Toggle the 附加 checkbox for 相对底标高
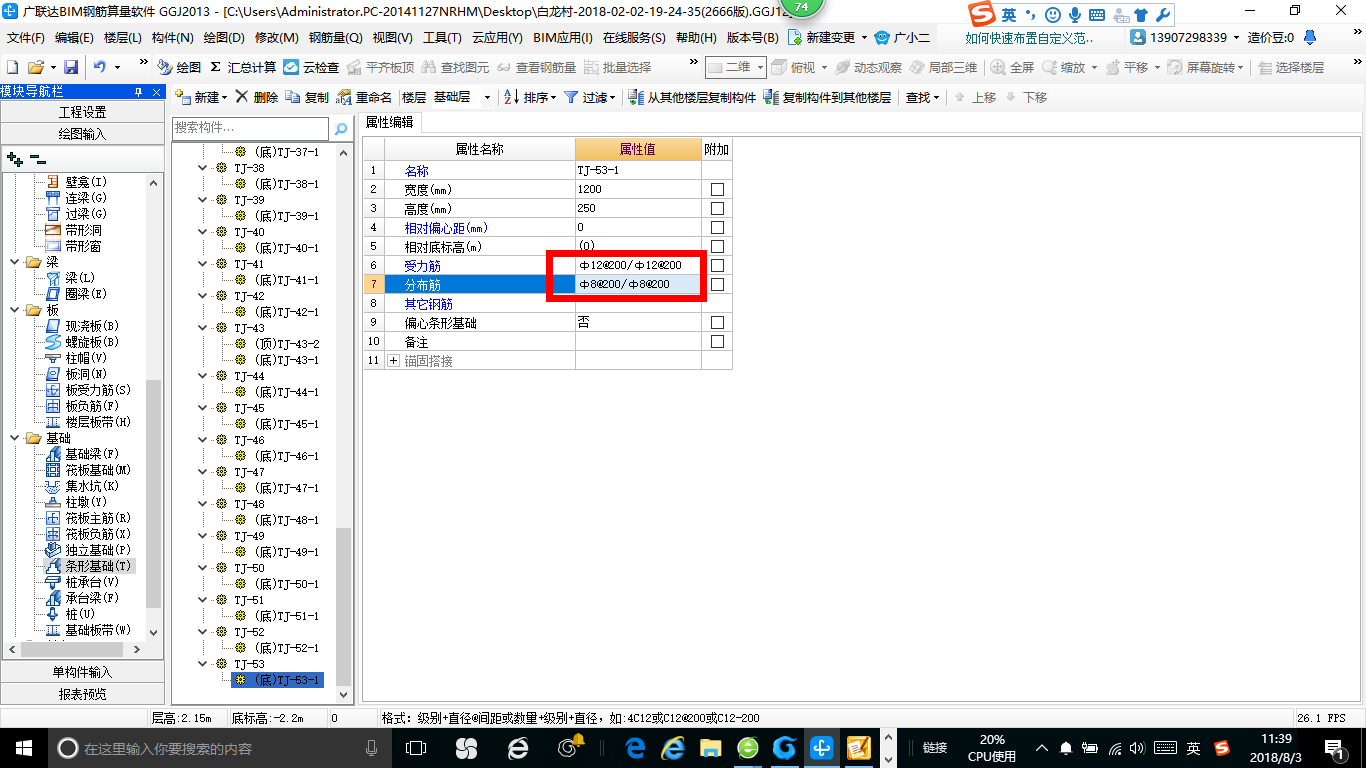Image resolution: width=1366 pixels, height=768 pixels. [x=717, y=246]
